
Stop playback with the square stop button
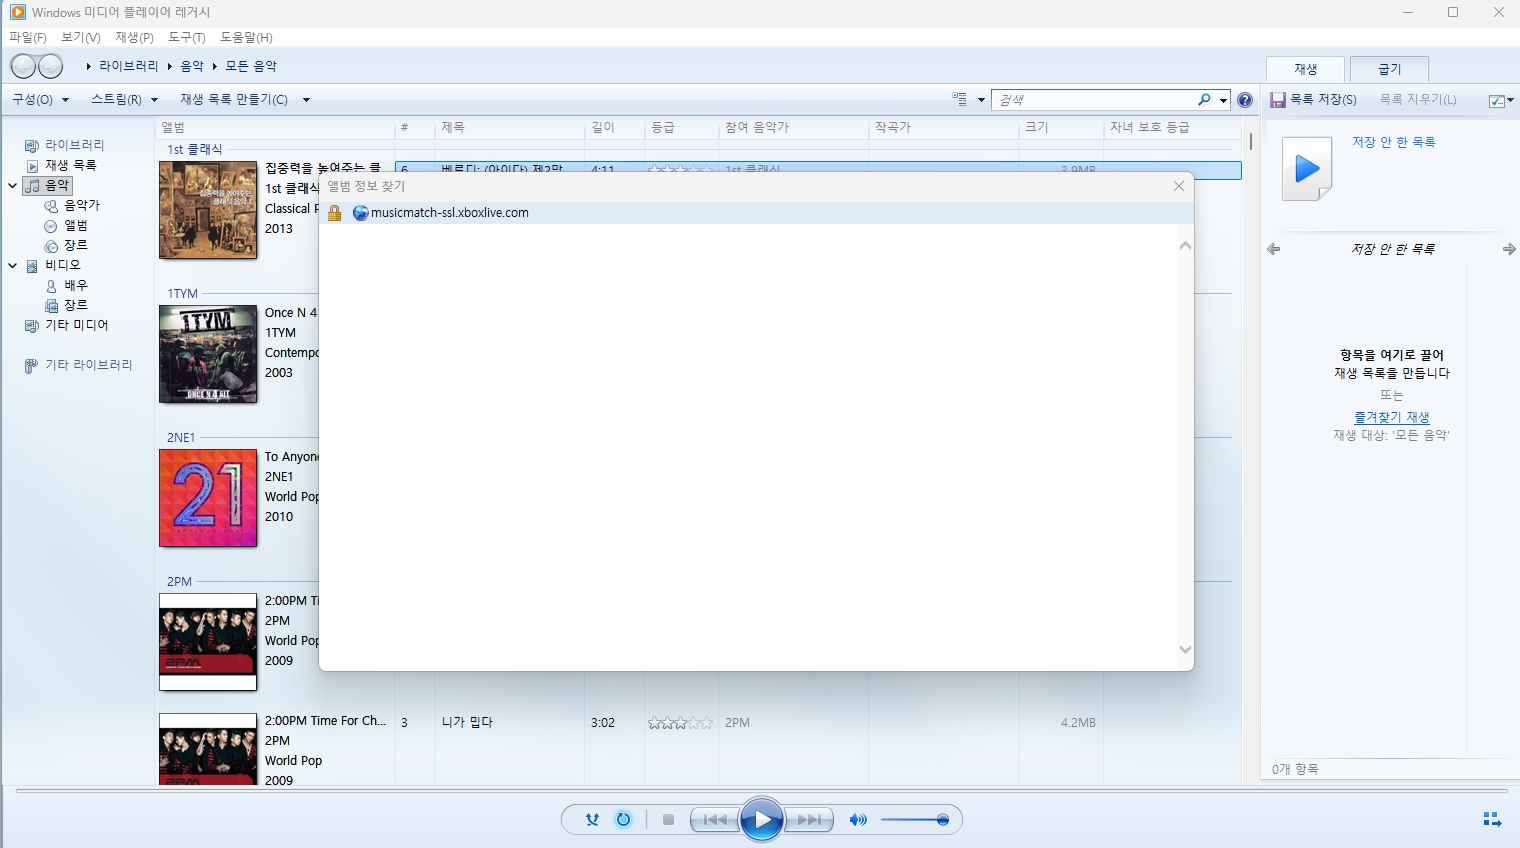coord(668,820)
